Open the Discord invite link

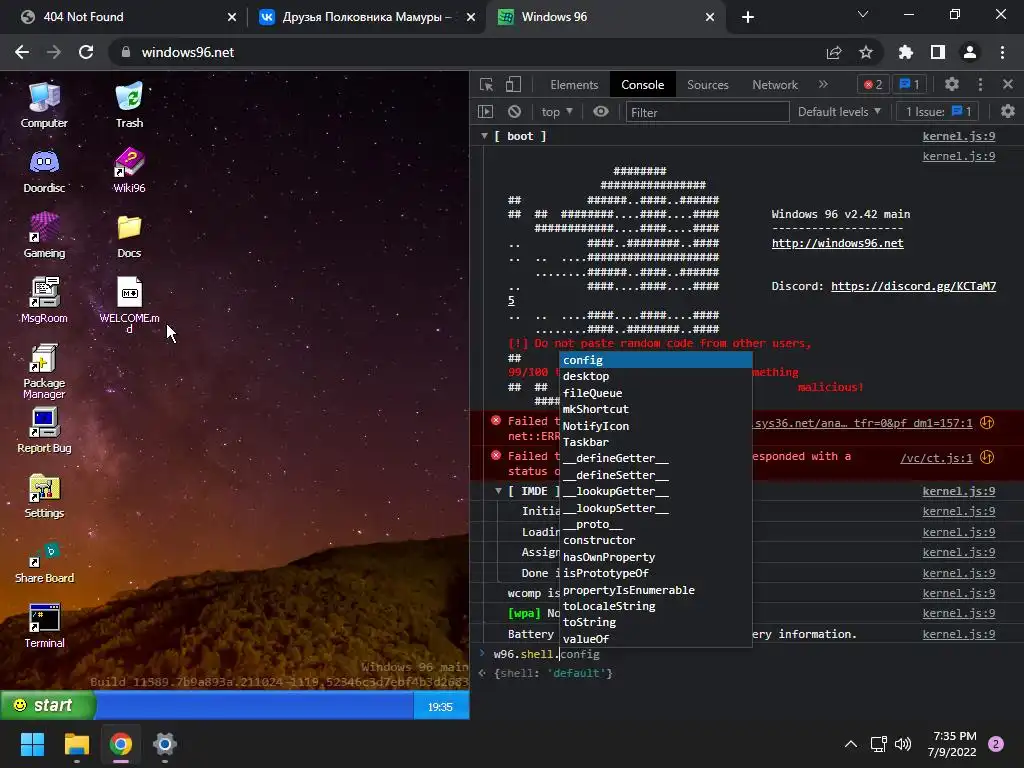[913, 286]
